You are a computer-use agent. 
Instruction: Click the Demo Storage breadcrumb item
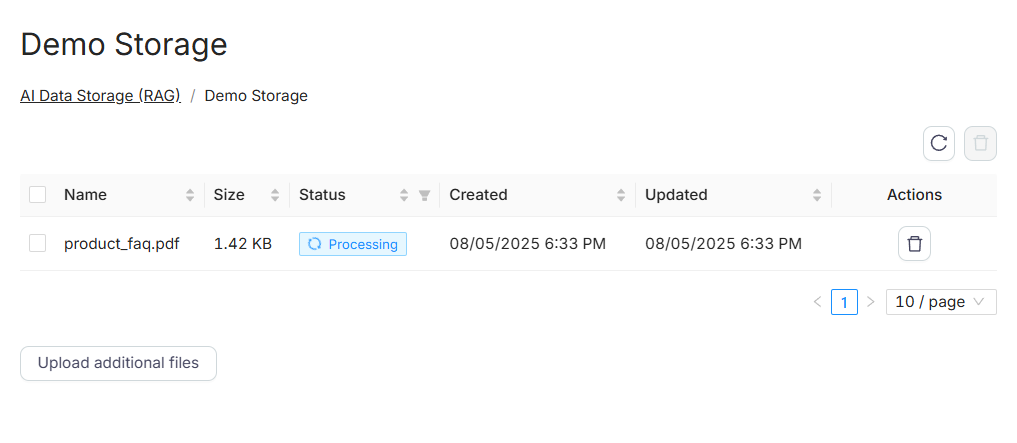coord(256,96)
